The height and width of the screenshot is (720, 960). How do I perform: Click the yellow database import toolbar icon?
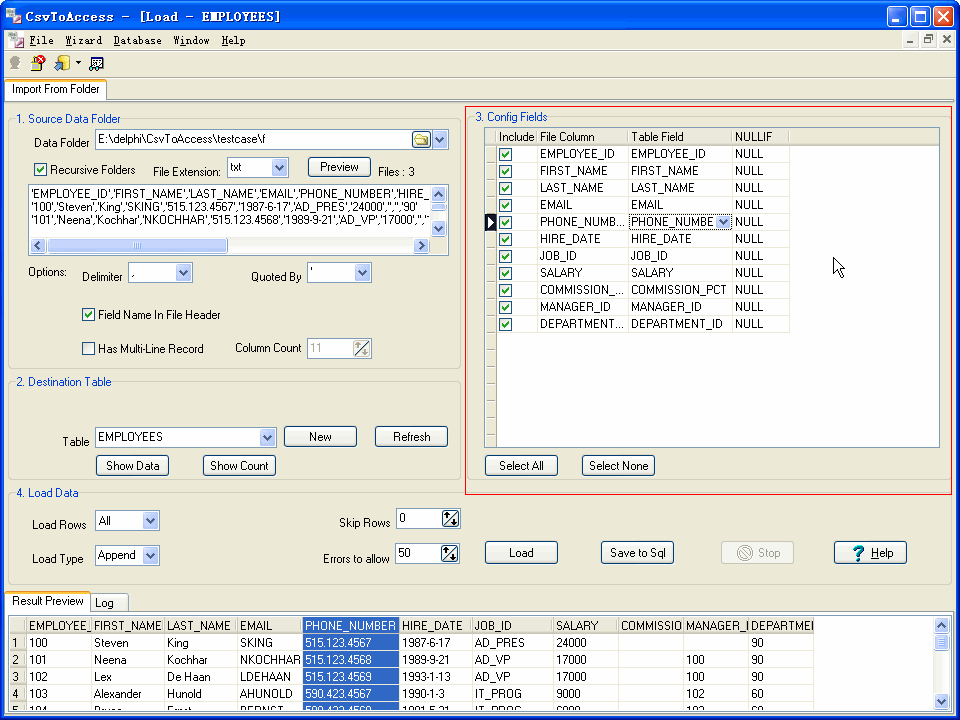62,63
